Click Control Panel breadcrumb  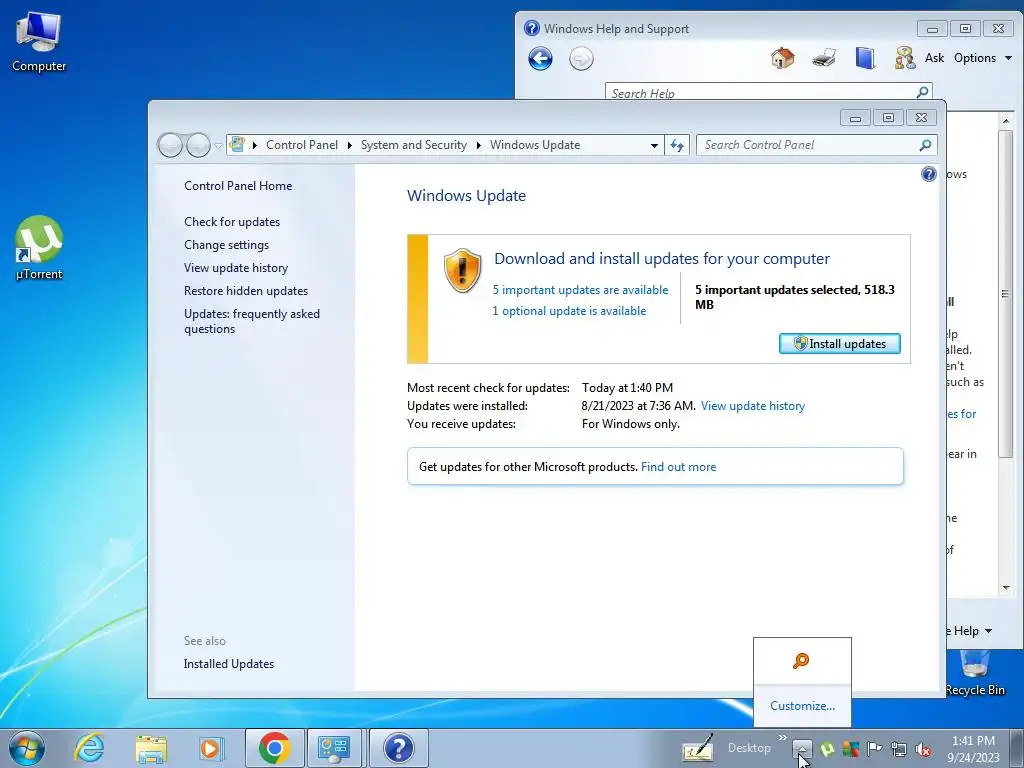(x=302, y=145)
